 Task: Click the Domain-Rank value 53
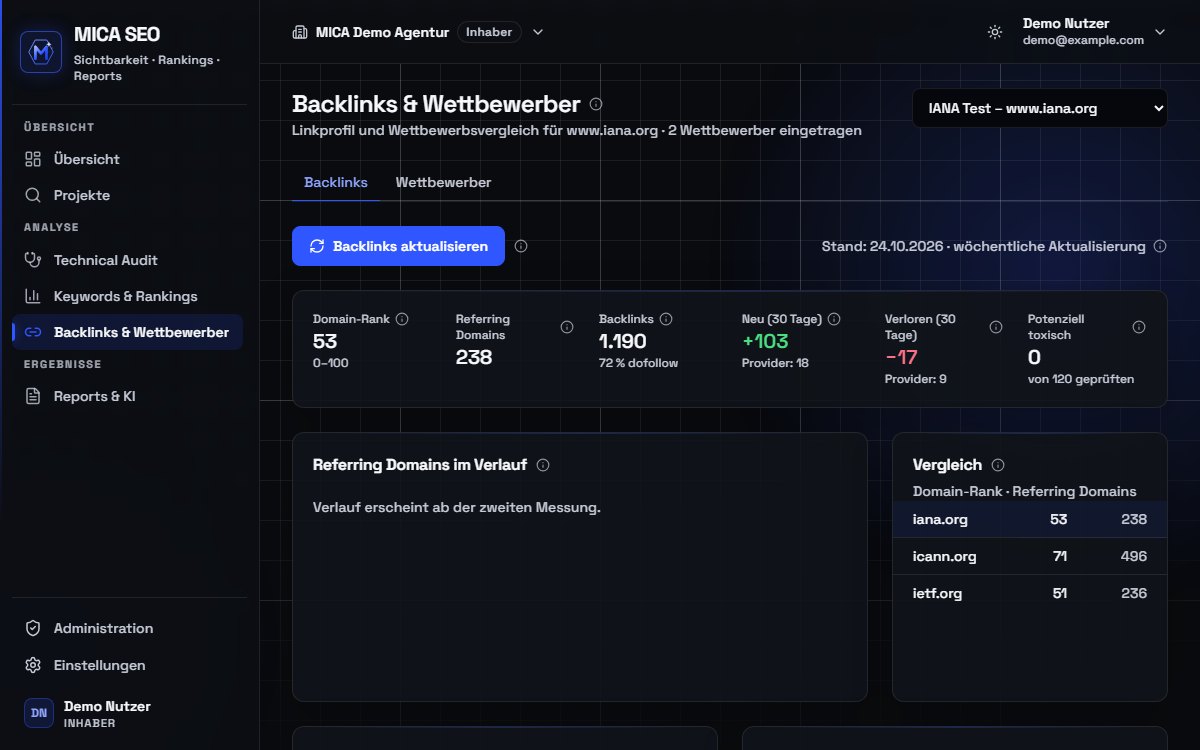pos(325,341)
